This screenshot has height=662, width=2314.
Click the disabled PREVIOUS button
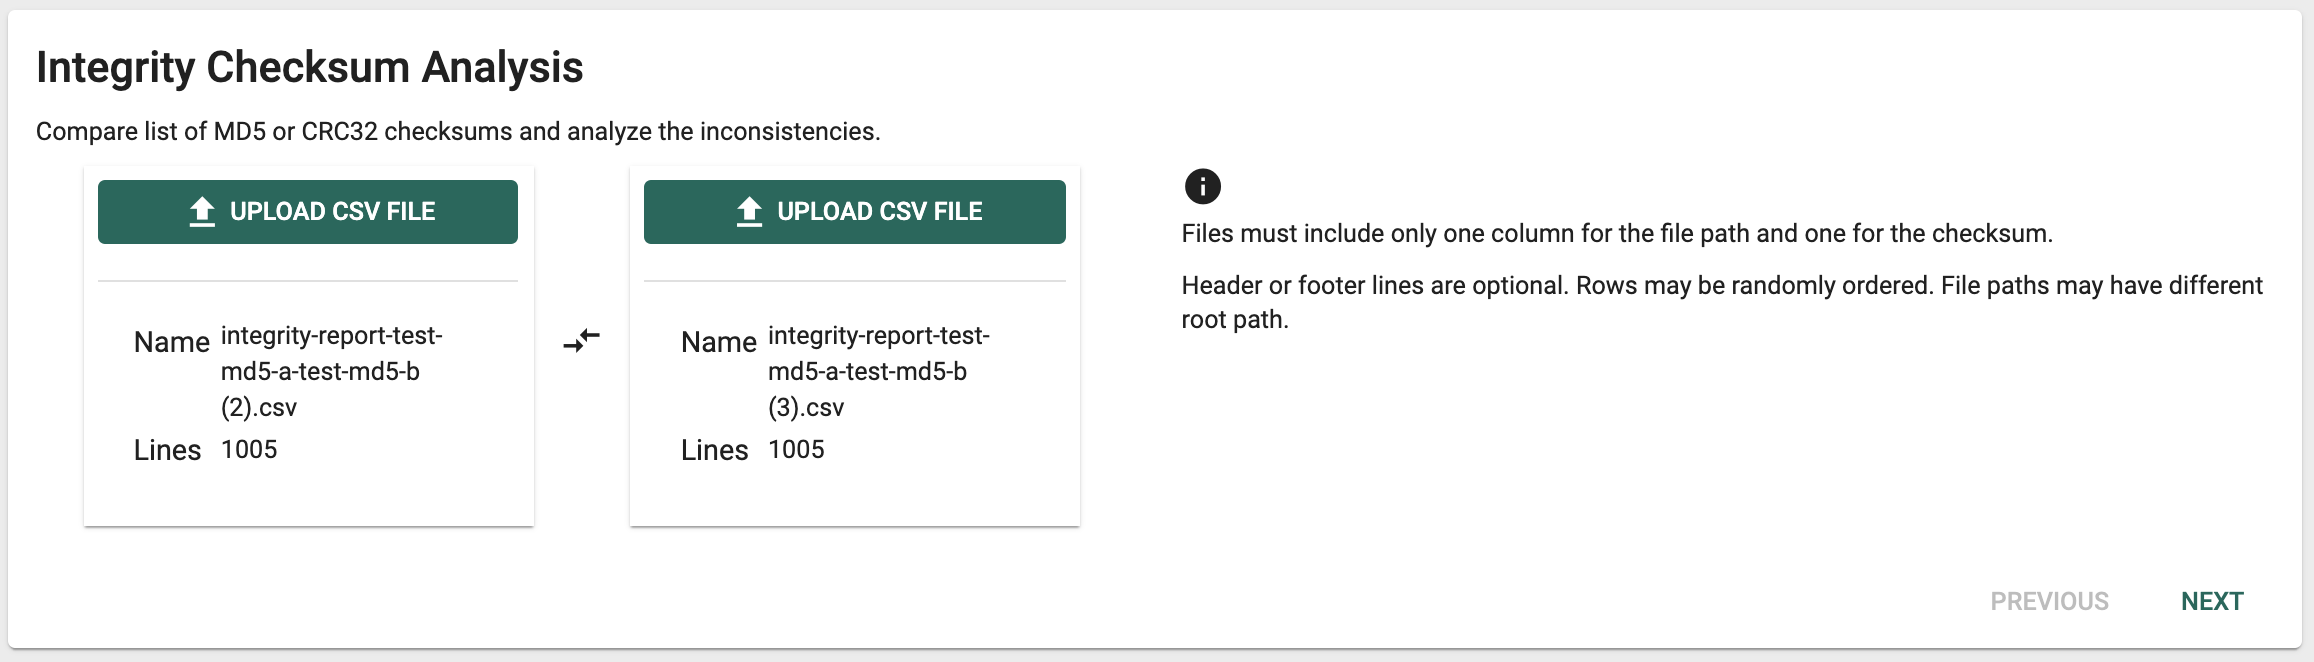2049,600
